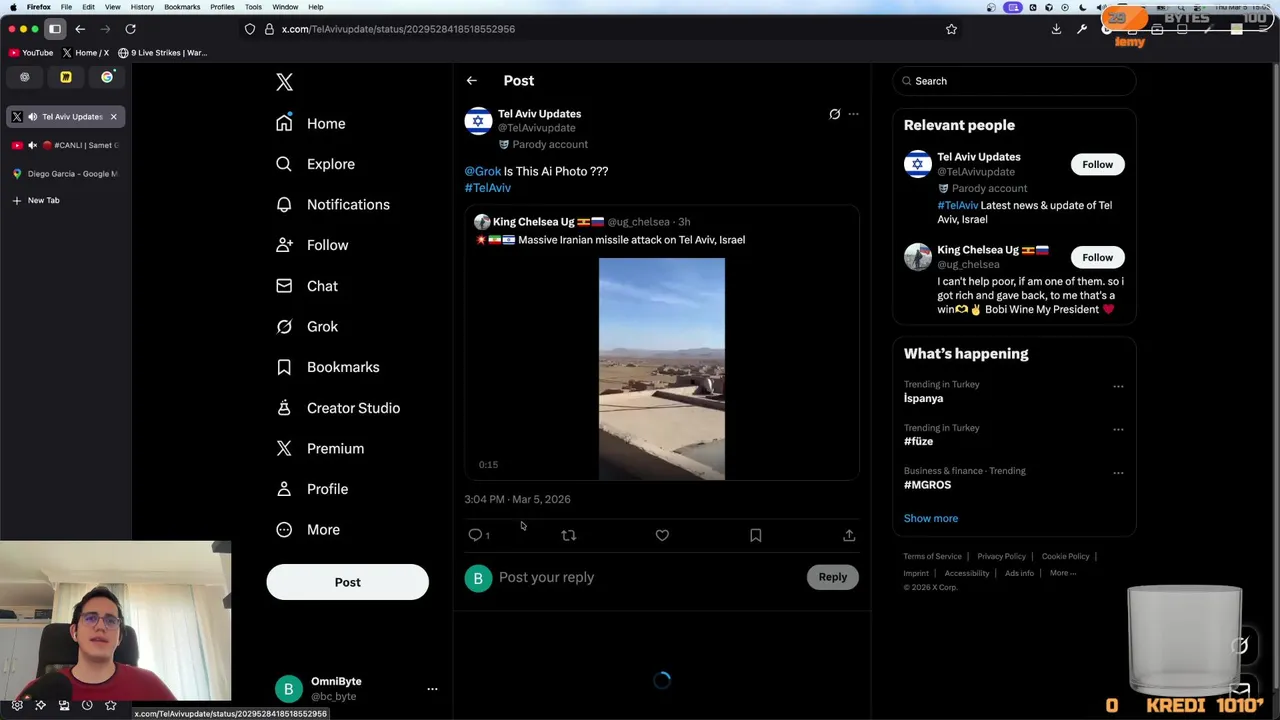Open the Bookmarks page on X
The height and width of the screenshot is (720, 1280).
pyautogui.click(x=328, y=367)
